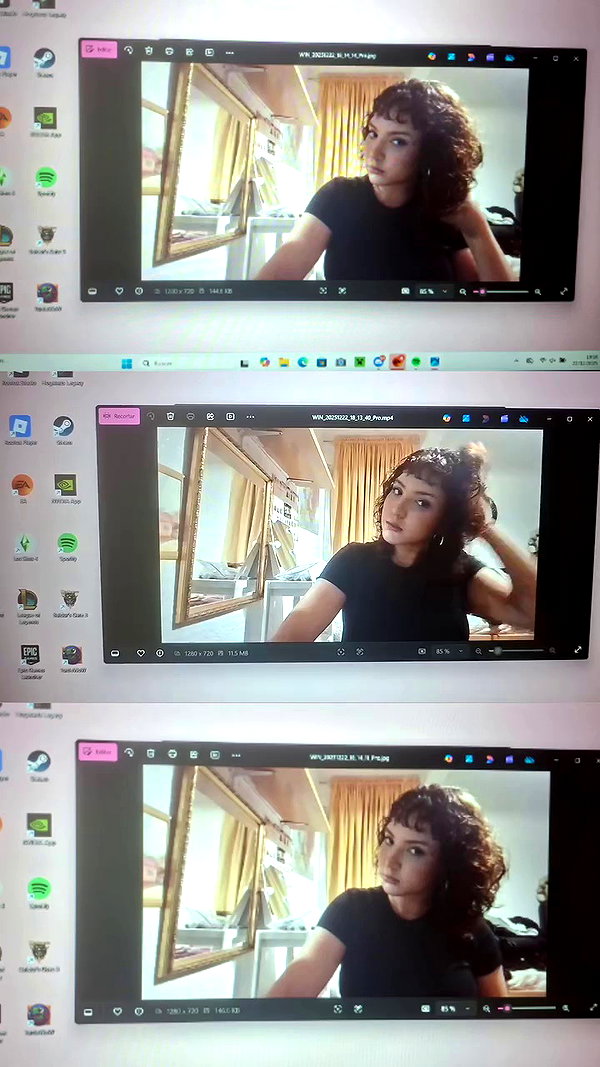Image resolution: width=600 pixels, height=1067 pixels.
Task: Click the 1280 x 720 dimensions text in the top window
Action: click(178, 291)
